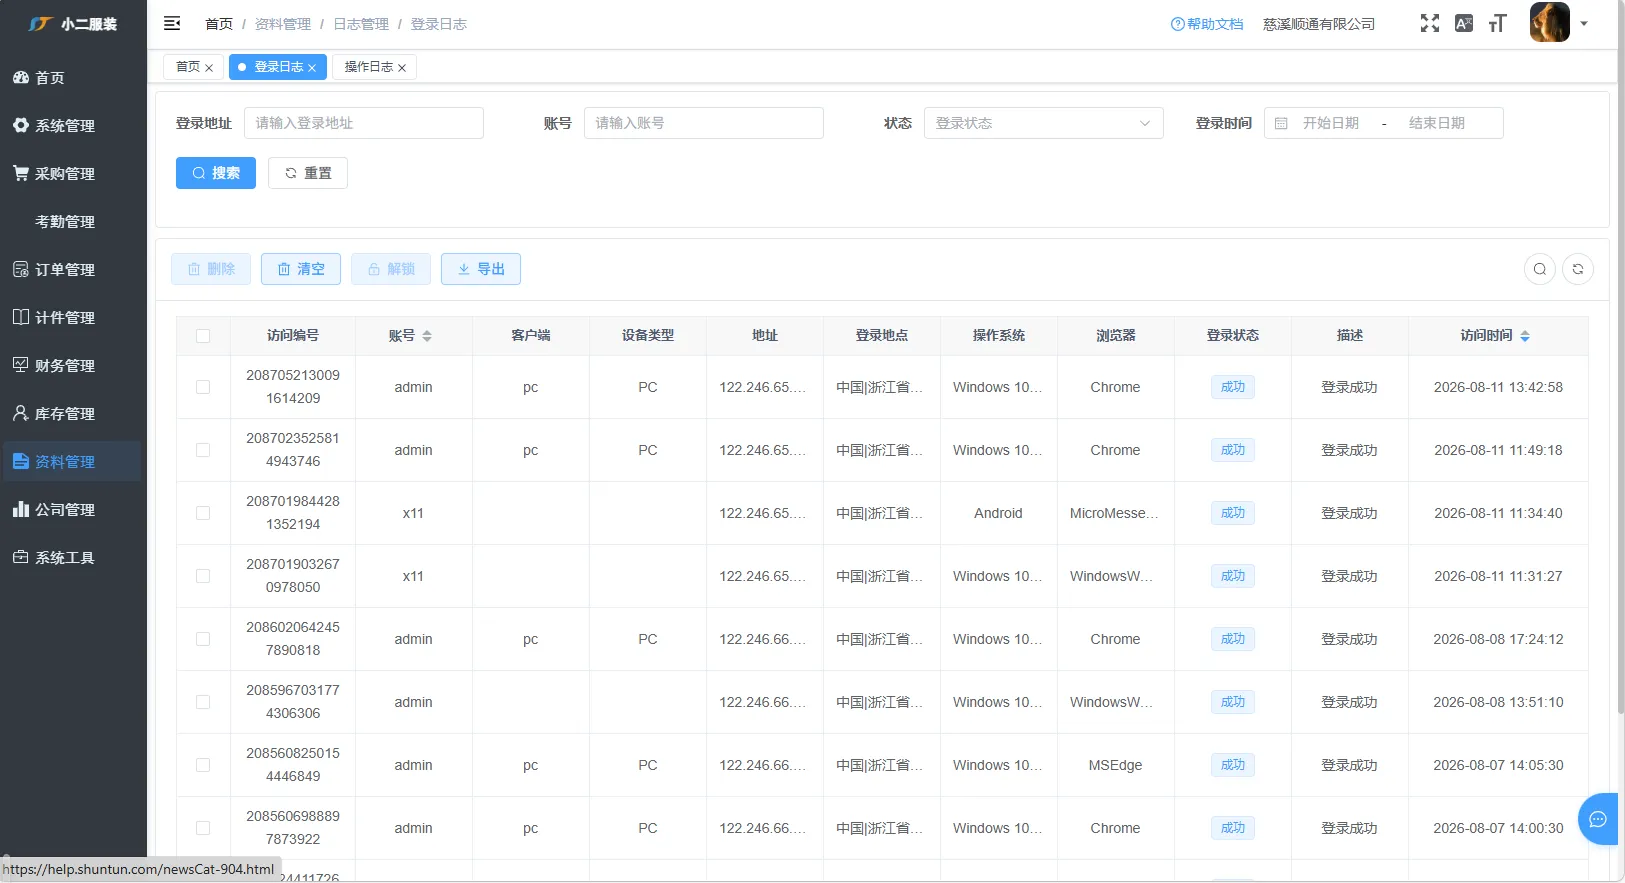Sort by 账号 column arrows

point(427,336)
